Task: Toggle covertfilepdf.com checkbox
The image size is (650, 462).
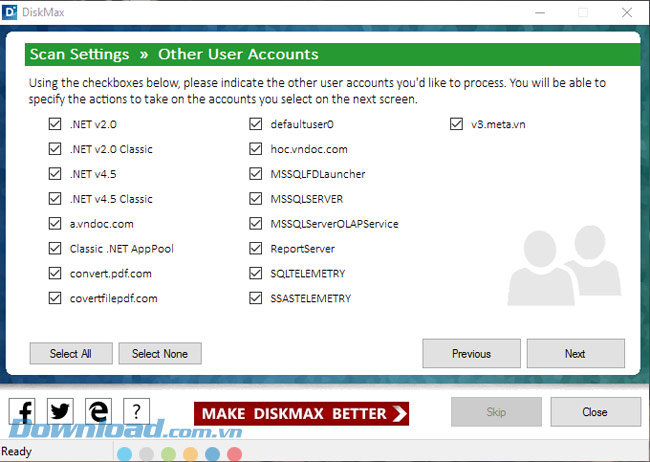Action: pos(55,298)
